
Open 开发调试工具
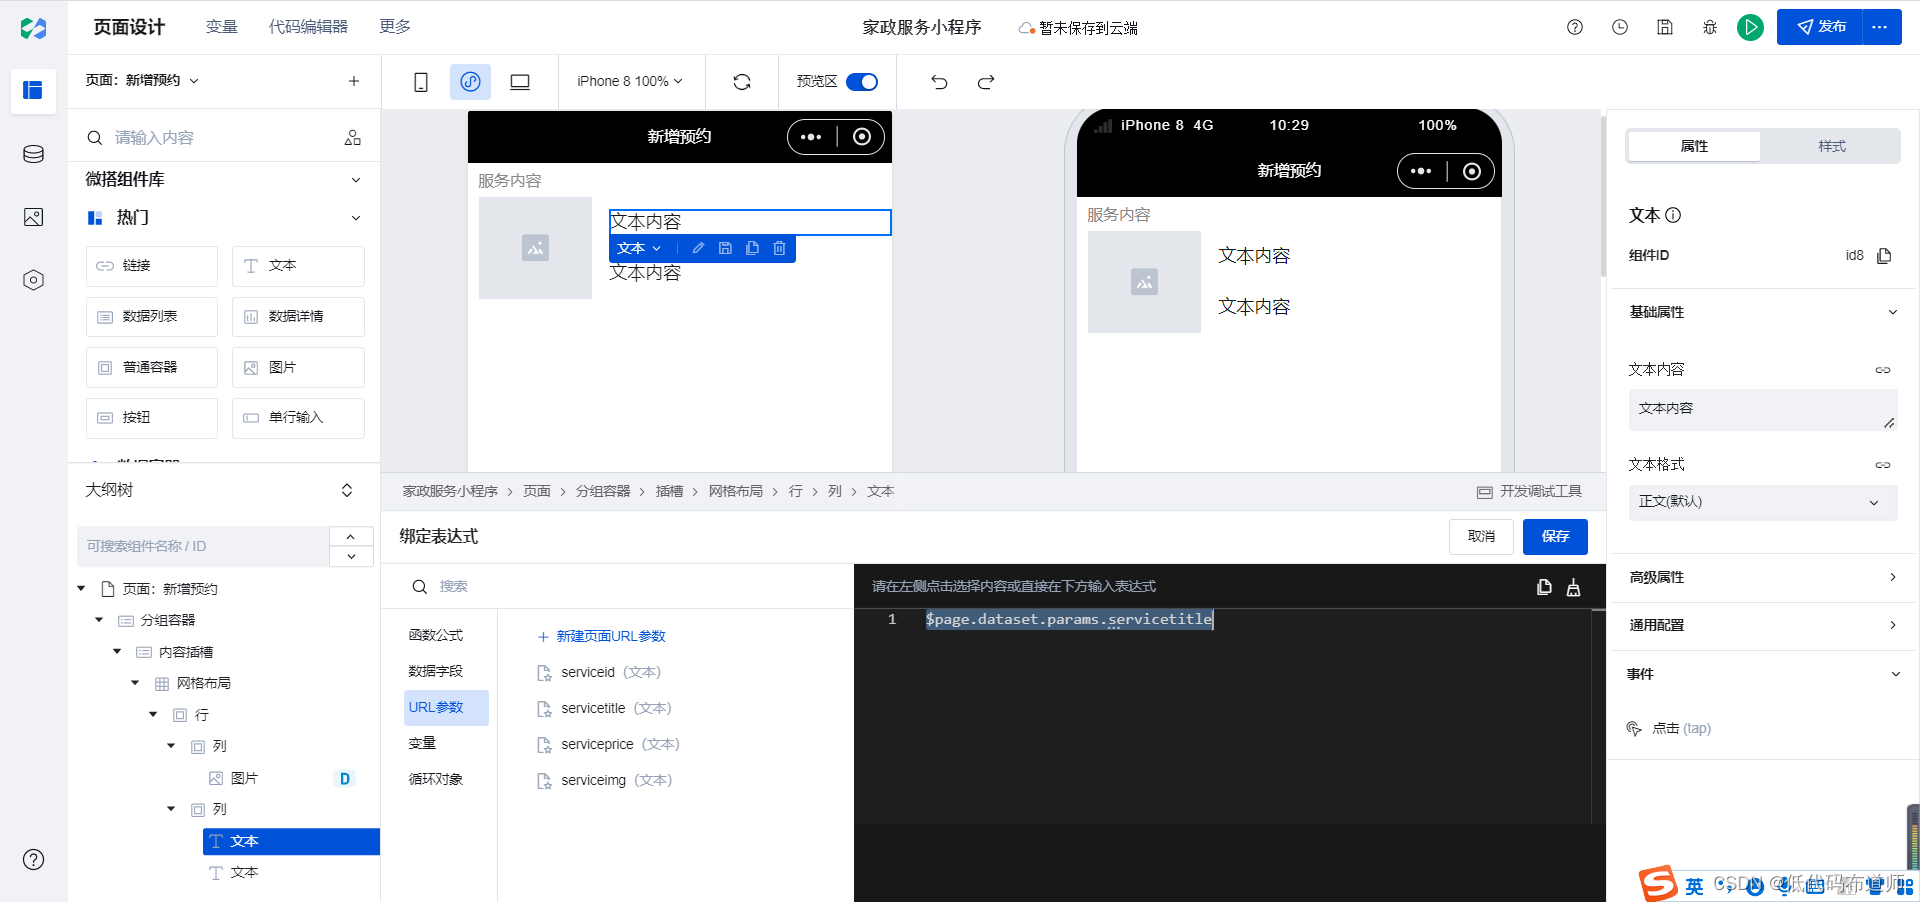(1530, 492)
